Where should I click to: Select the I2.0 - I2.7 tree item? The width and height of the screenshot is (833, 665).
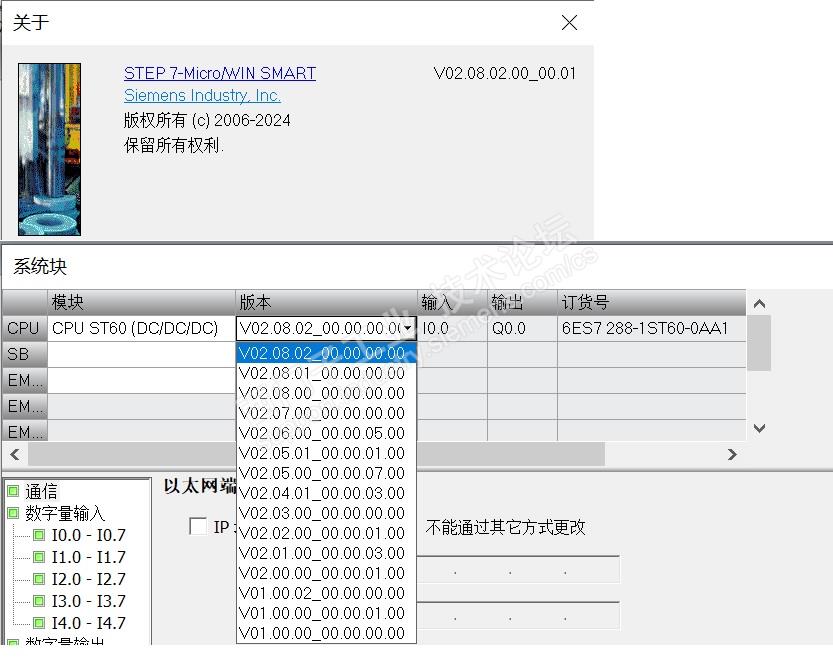click(x=88, y=579)
